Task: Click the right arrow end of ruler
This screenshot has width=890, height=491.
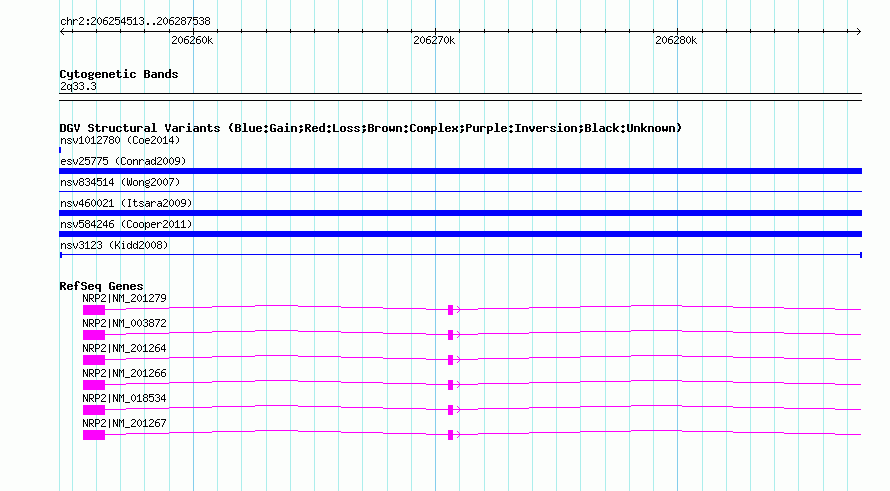Action: [858, 32]
